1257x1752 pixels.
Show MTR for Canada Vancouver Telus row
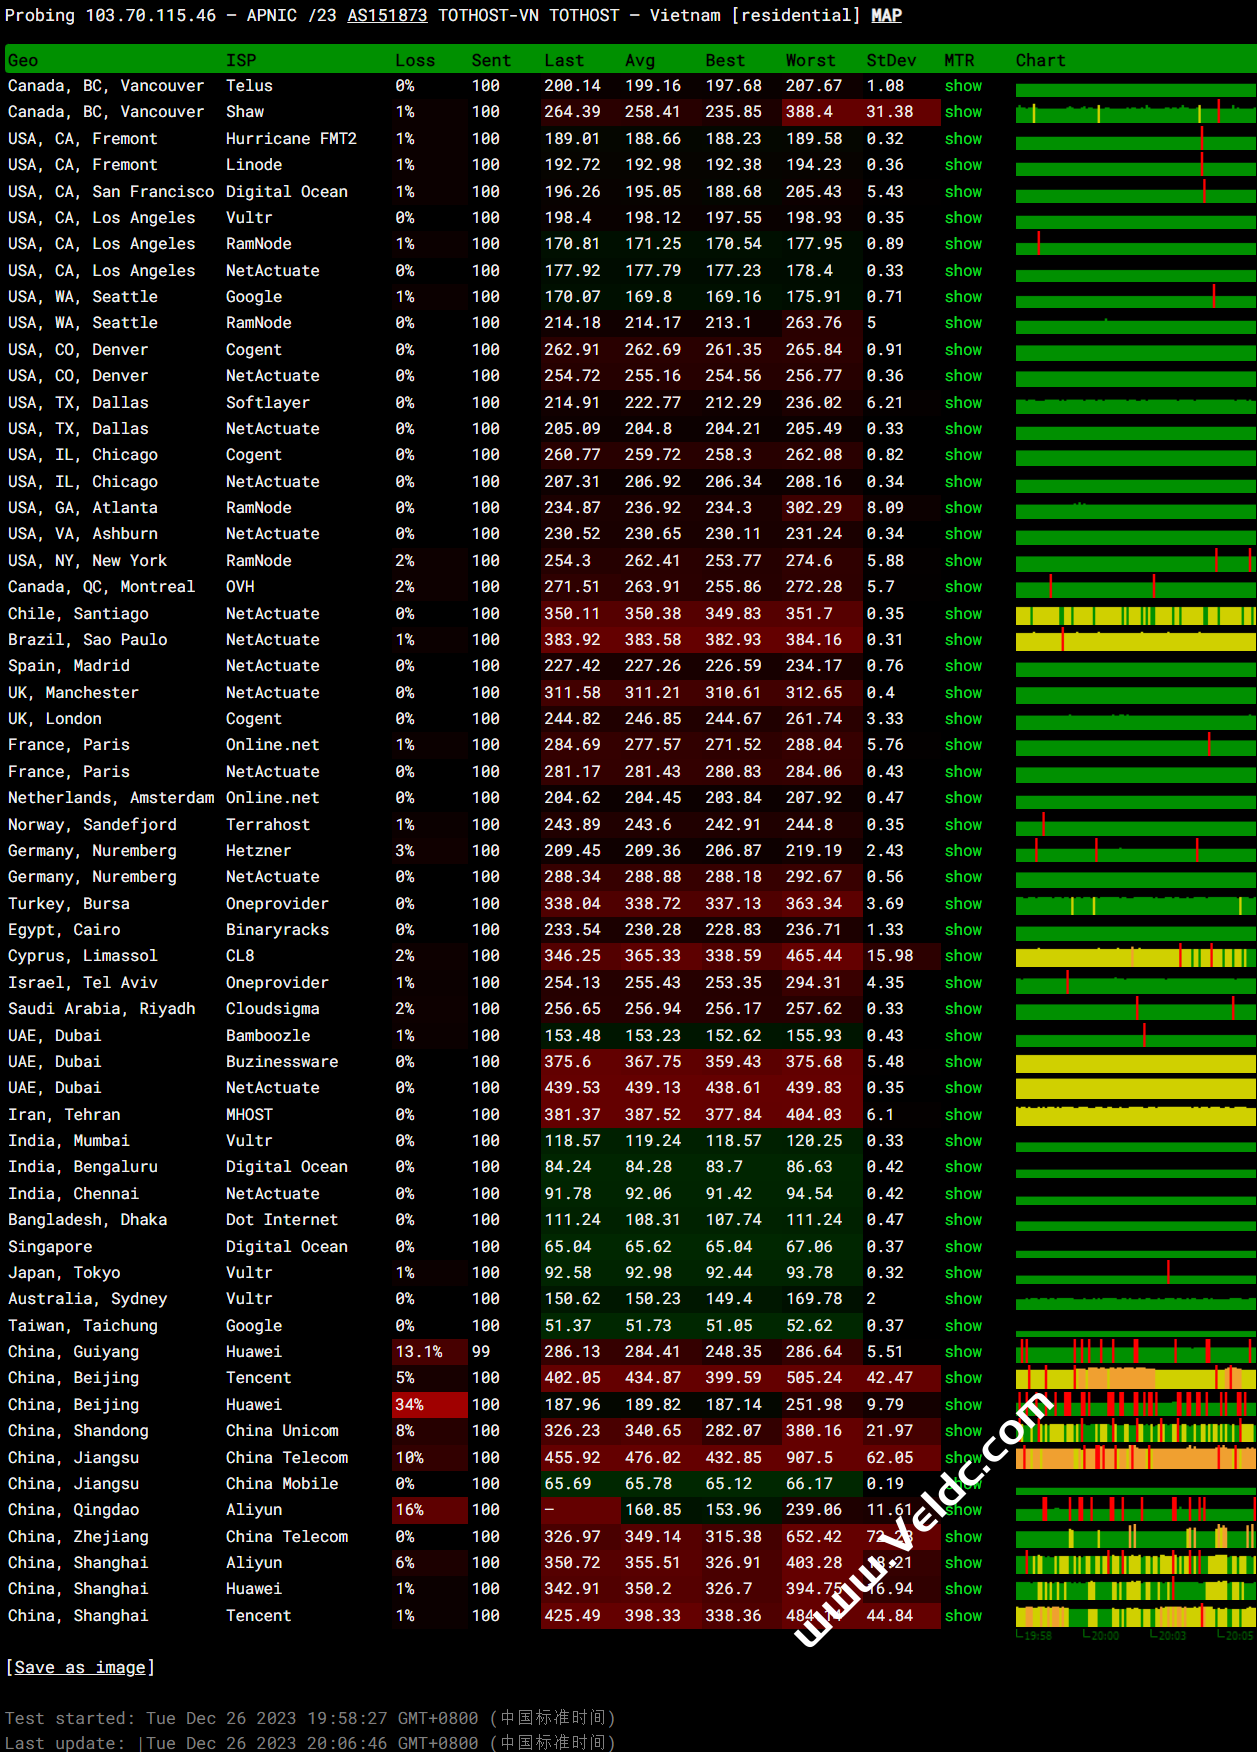963,86
